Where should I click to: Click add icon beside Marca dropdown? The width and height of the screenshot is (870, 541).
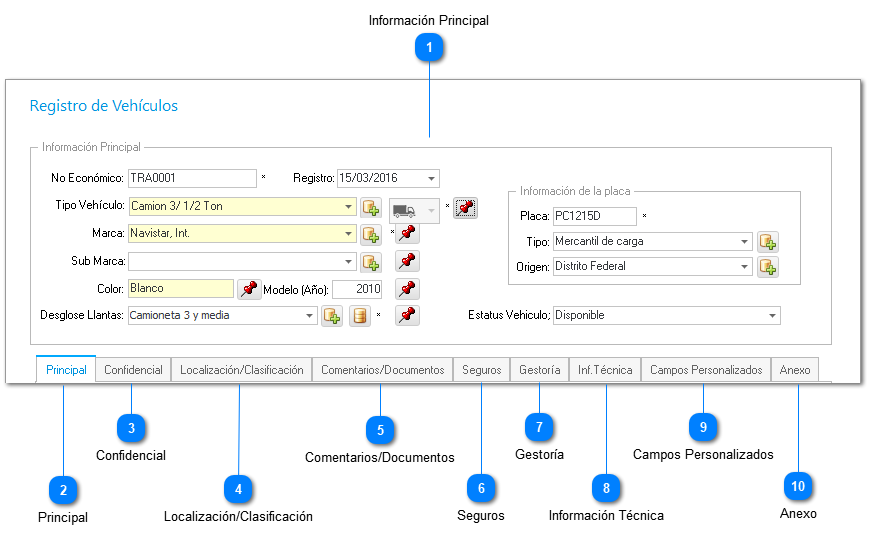(x=371, y=234)
